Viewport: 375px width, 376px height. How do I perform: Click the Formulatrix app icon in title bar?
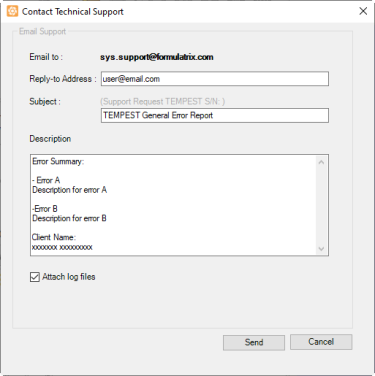click(12, 11)
